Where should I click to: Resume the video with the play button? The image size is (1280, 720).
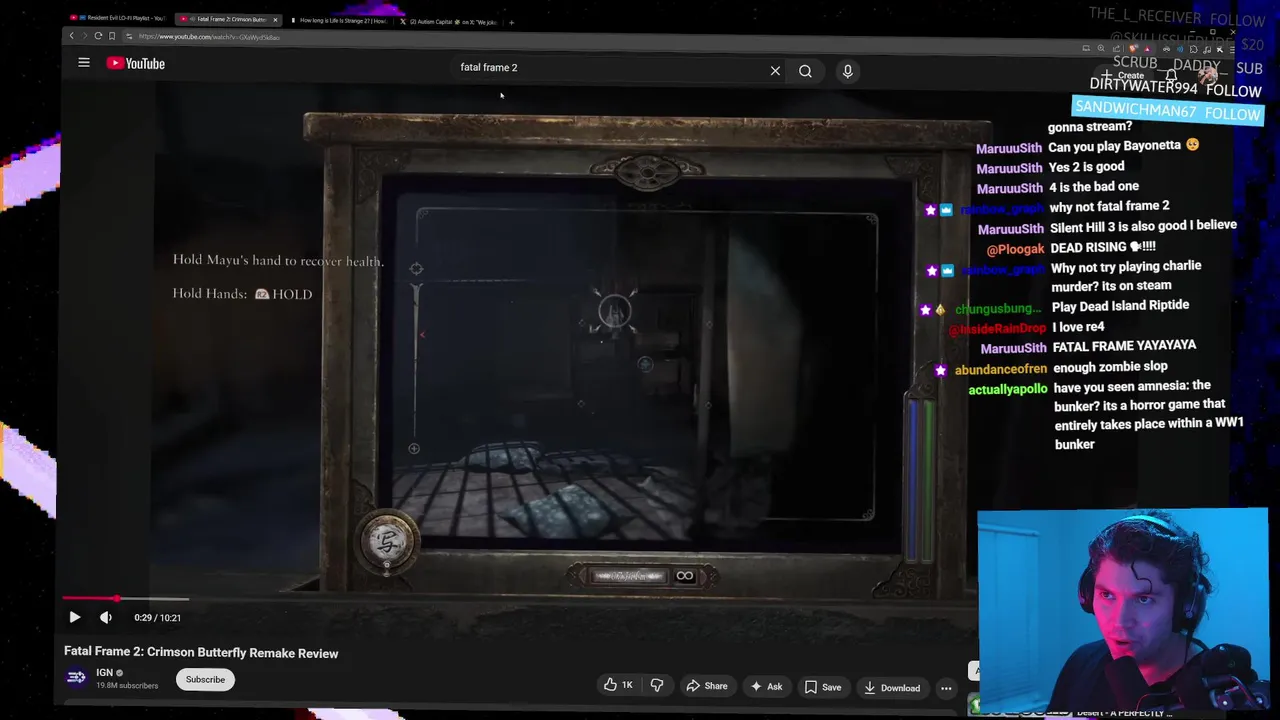tap(74, 617)
